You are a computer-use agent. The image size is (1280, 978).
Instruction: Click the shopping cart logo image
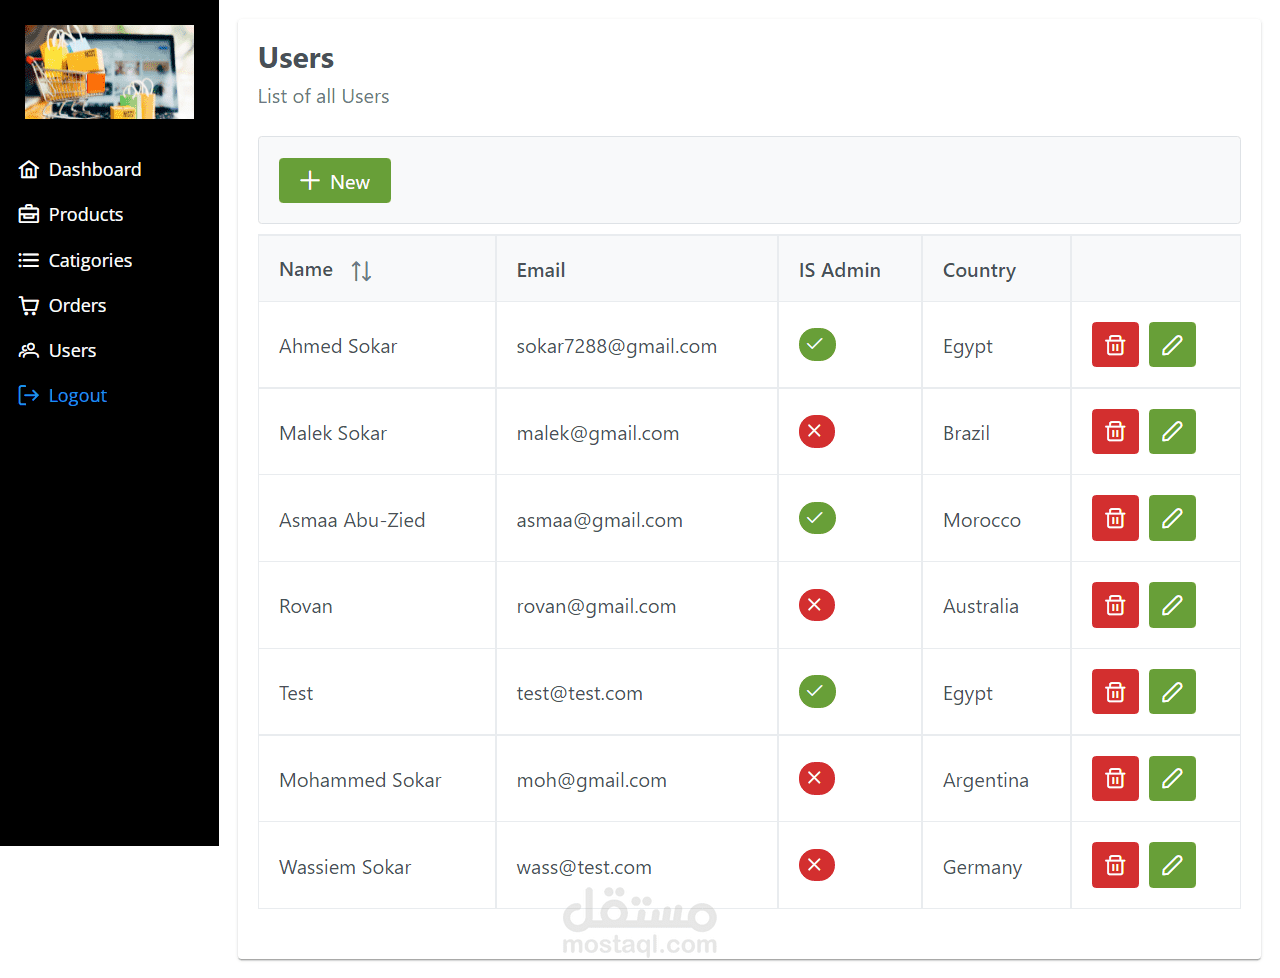(x=109, y=72)
